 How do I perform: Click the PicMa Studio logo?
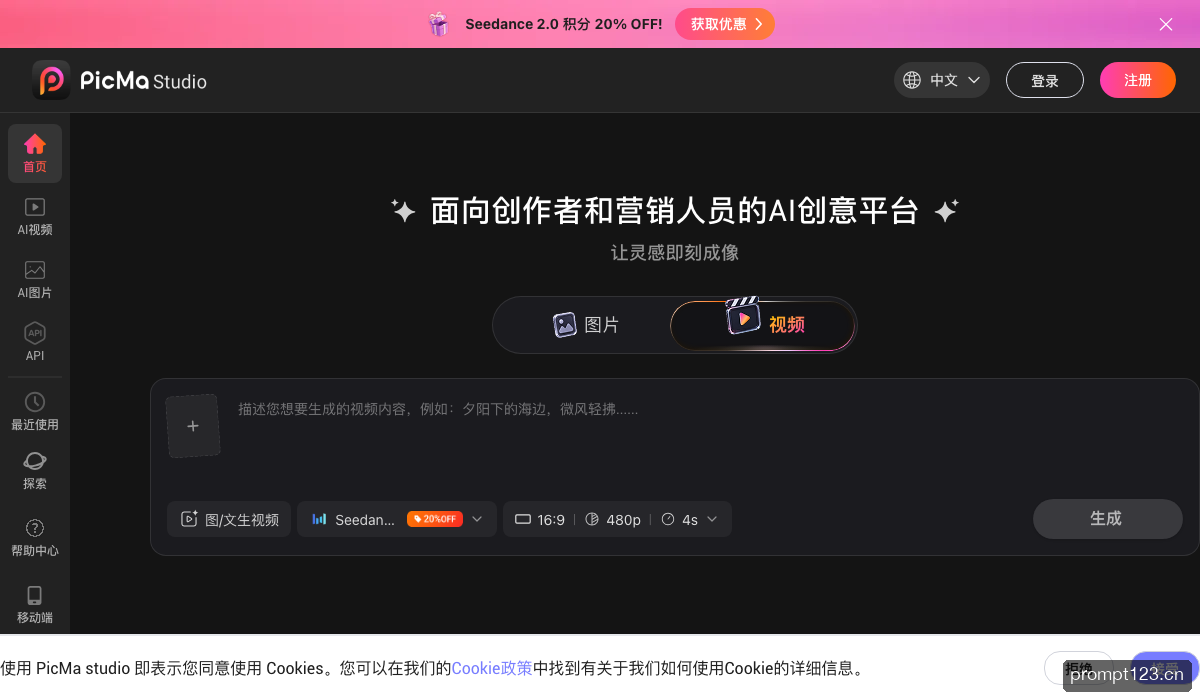click(x=120, y=81)
